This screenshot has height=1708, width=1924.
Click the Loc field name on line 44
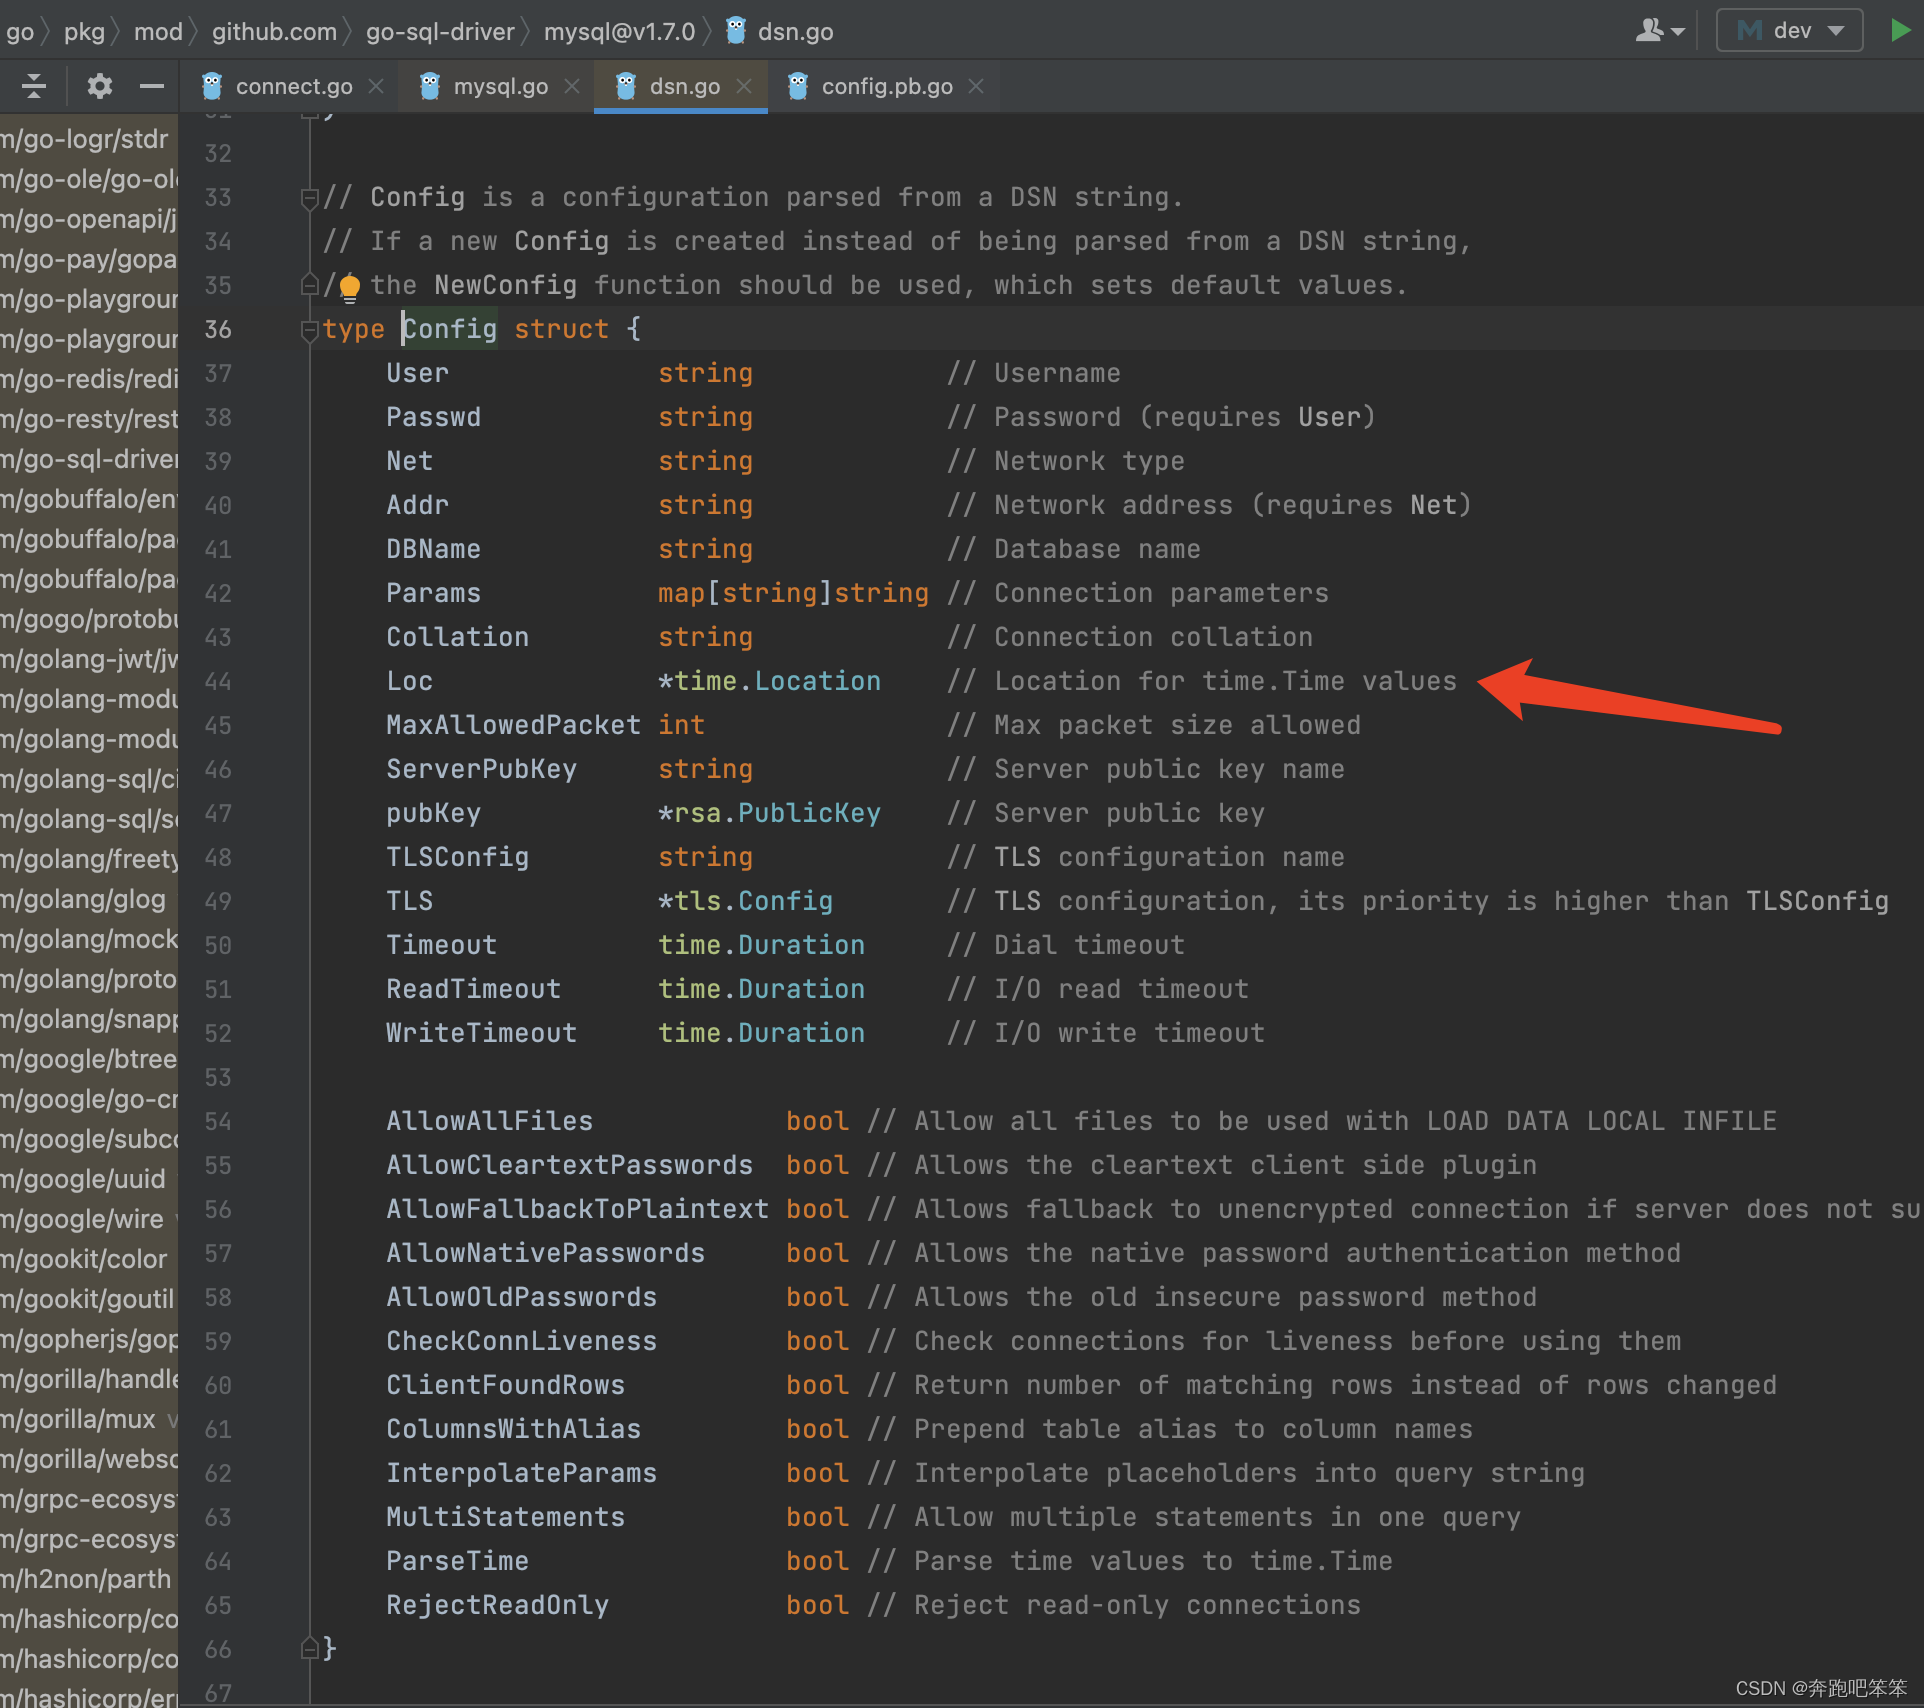pos(410,681)
